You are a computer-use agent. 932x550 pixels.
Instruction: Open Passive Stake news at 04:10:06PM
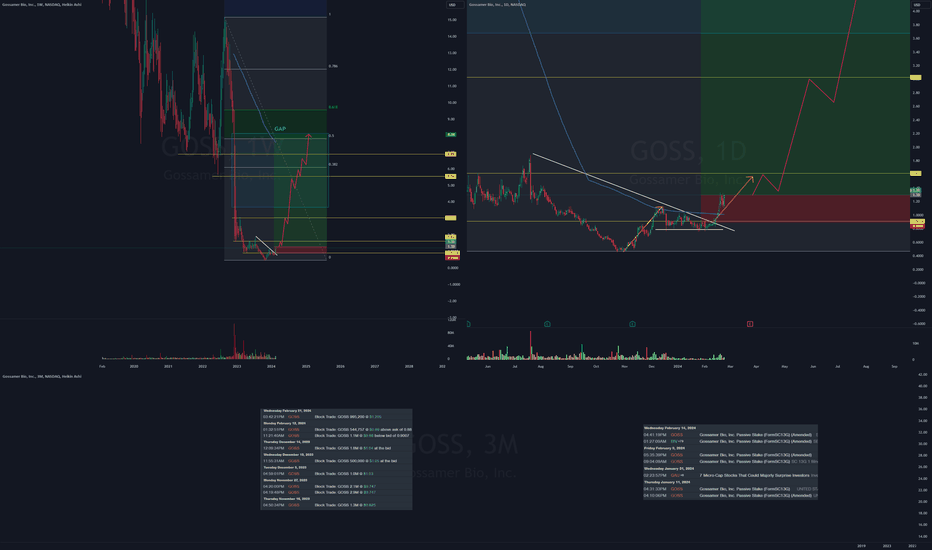click(731, 495)
